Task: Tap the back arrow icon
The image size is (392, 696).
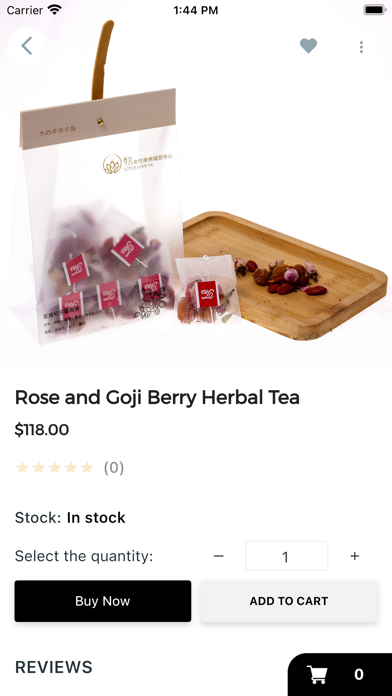Action: (27, 46)
